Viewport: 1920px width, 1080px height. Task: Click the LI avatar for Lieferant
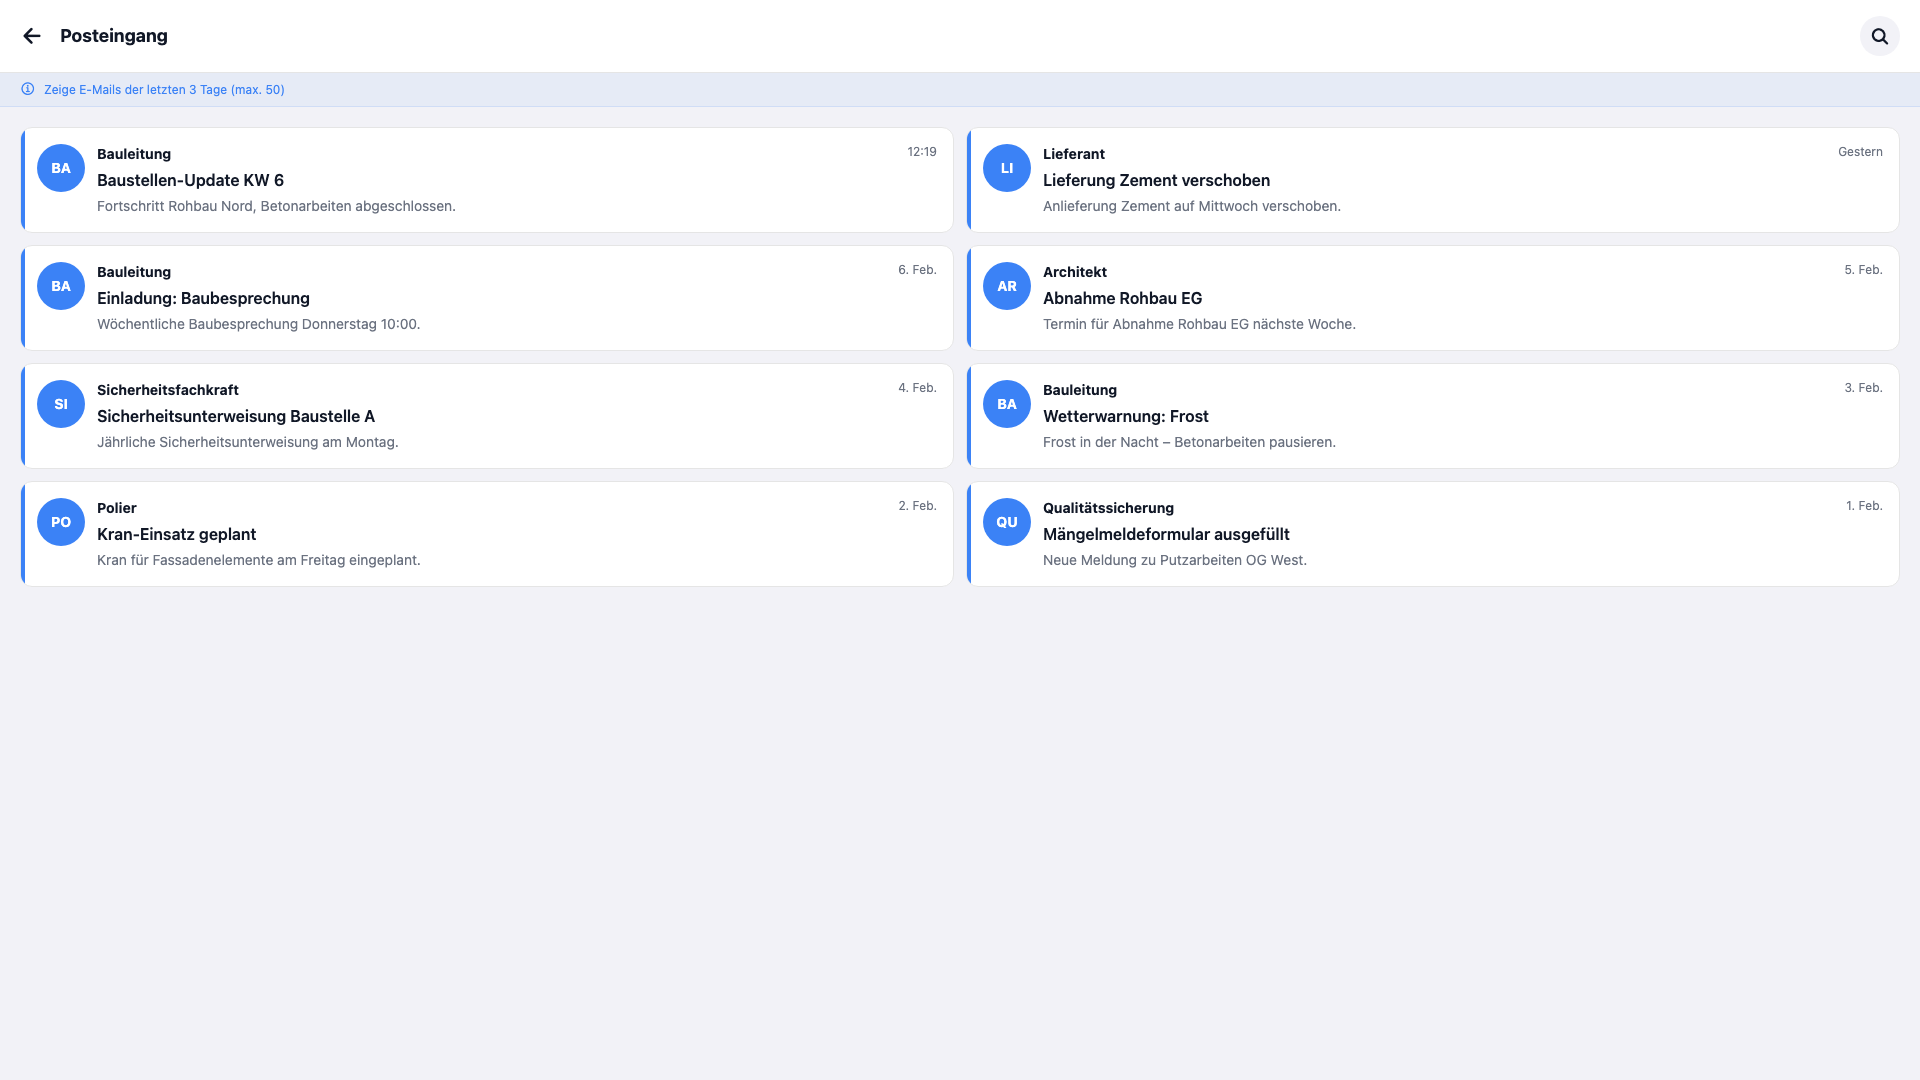point(1006,168)
